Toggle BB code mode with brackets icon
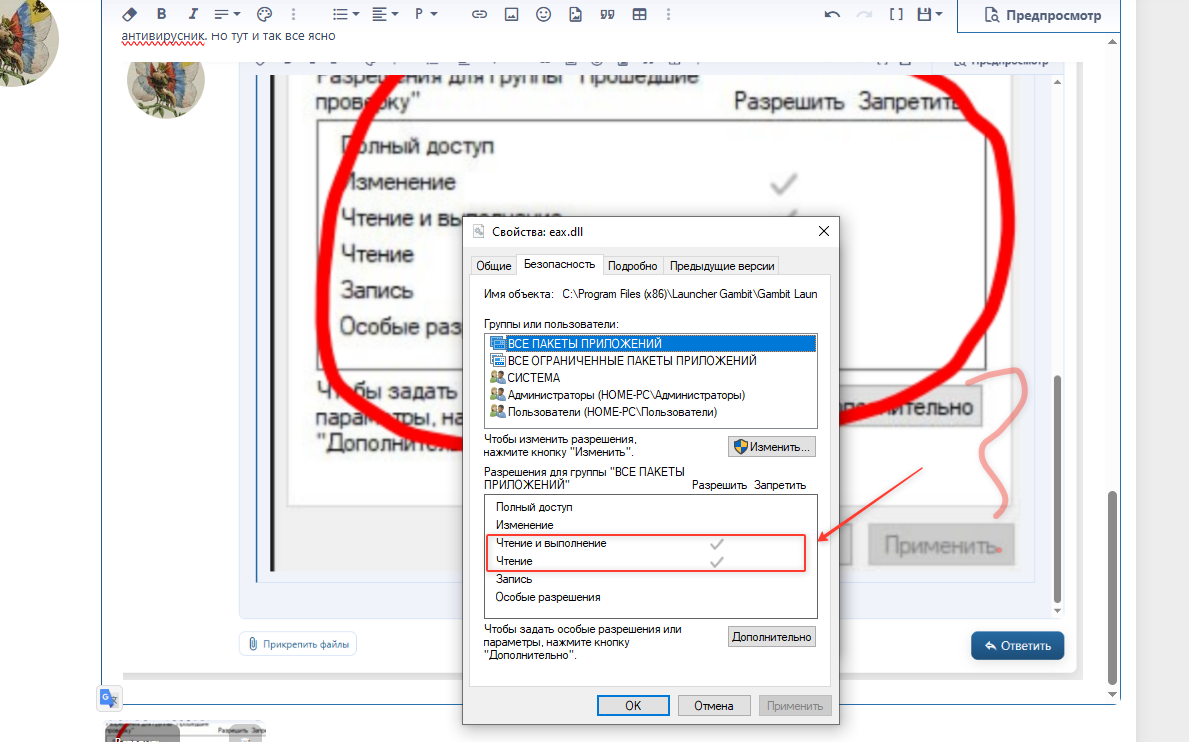This screenshot has width=1189, height=742. [896, 14]
